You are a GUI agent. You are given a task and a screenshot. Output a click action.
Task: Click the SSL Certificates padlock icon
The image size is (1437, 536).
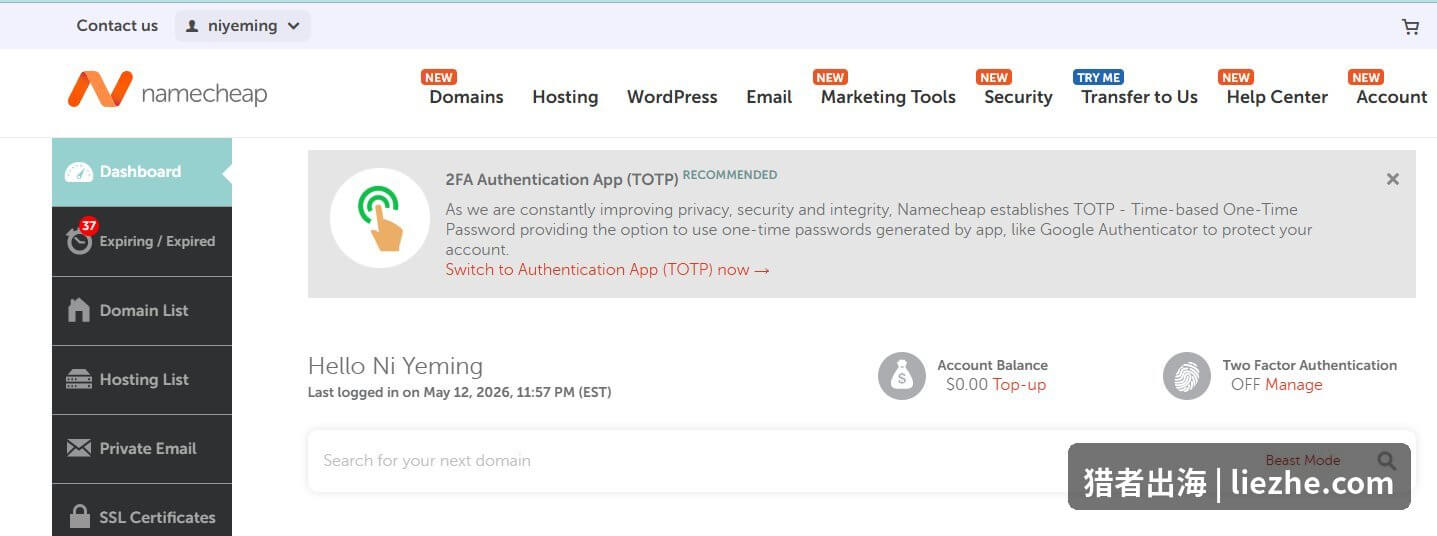[x=79, y=517]
